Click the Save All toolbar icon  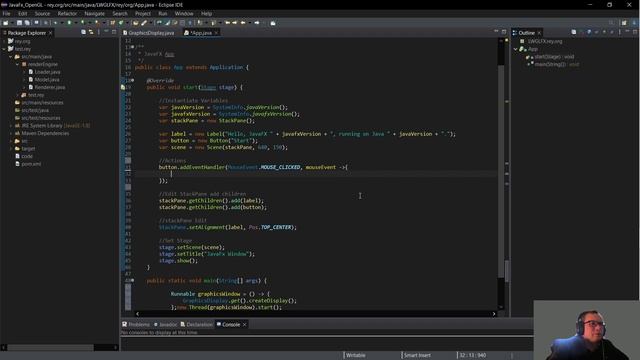(x=27, y=23)
